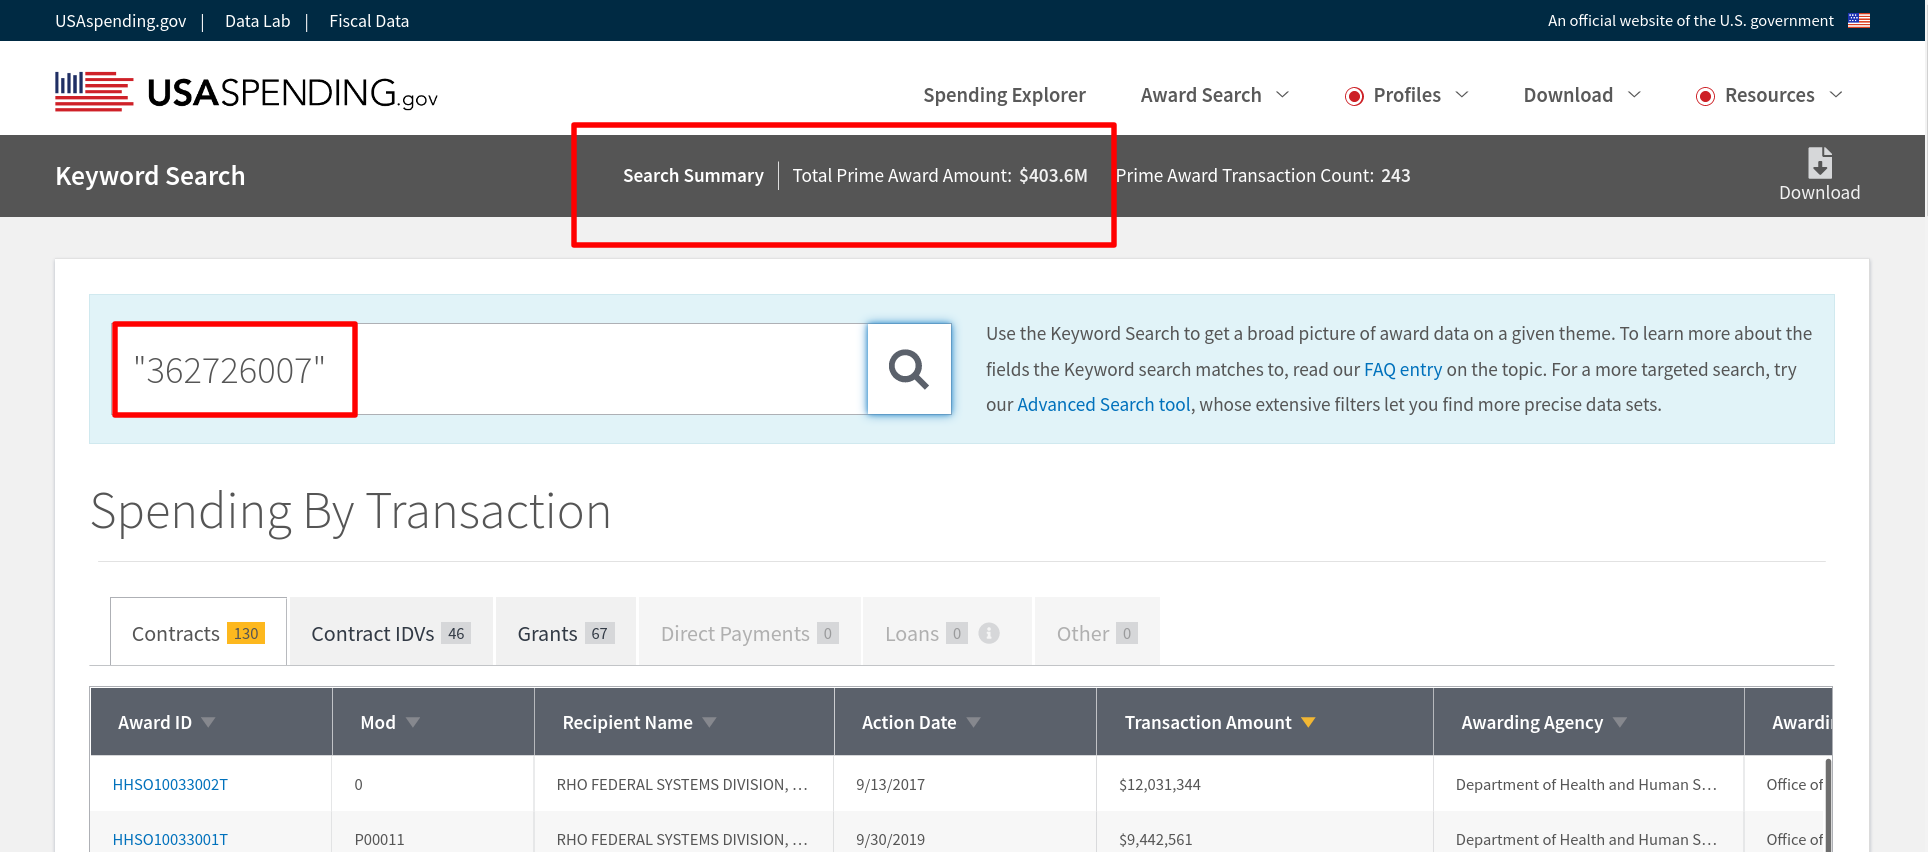Select the Other tab

(1097, 632)
